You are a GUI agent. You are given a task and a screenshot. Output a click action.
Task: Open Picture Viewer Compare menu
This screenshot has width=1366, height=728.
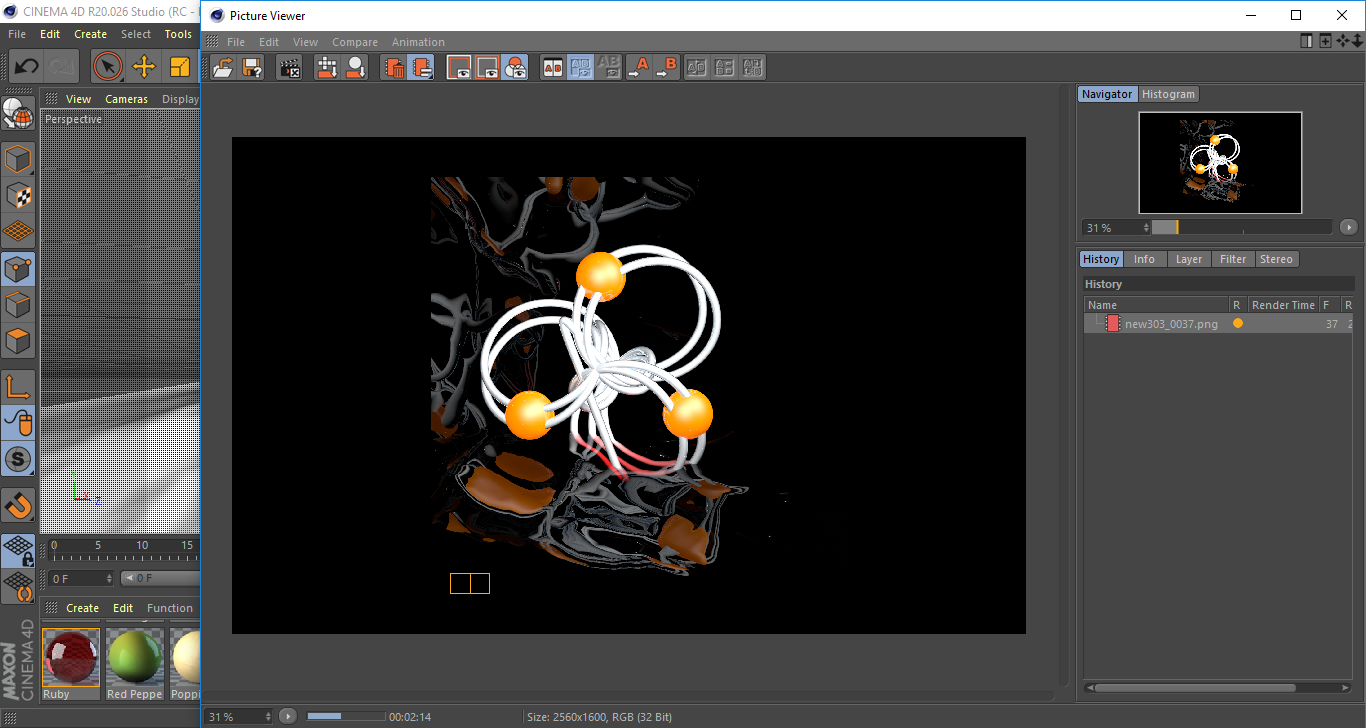pos(355,42)
